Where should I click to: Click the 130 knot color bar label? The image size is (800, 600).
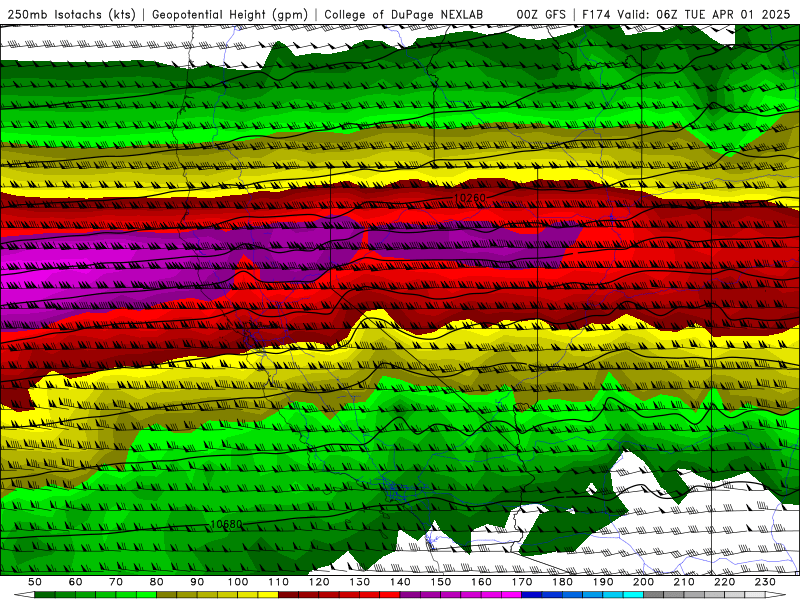[360, 582]
